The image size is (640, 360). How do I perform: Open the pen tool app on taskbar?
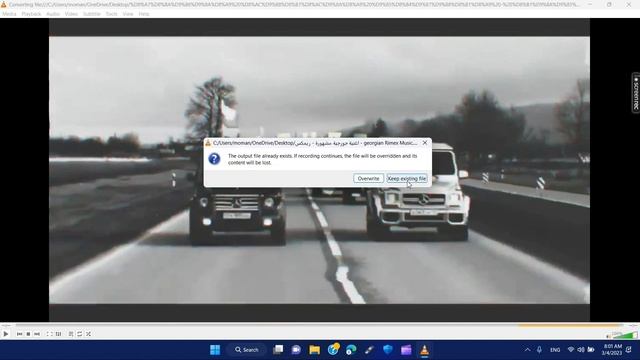click(369, 350)
